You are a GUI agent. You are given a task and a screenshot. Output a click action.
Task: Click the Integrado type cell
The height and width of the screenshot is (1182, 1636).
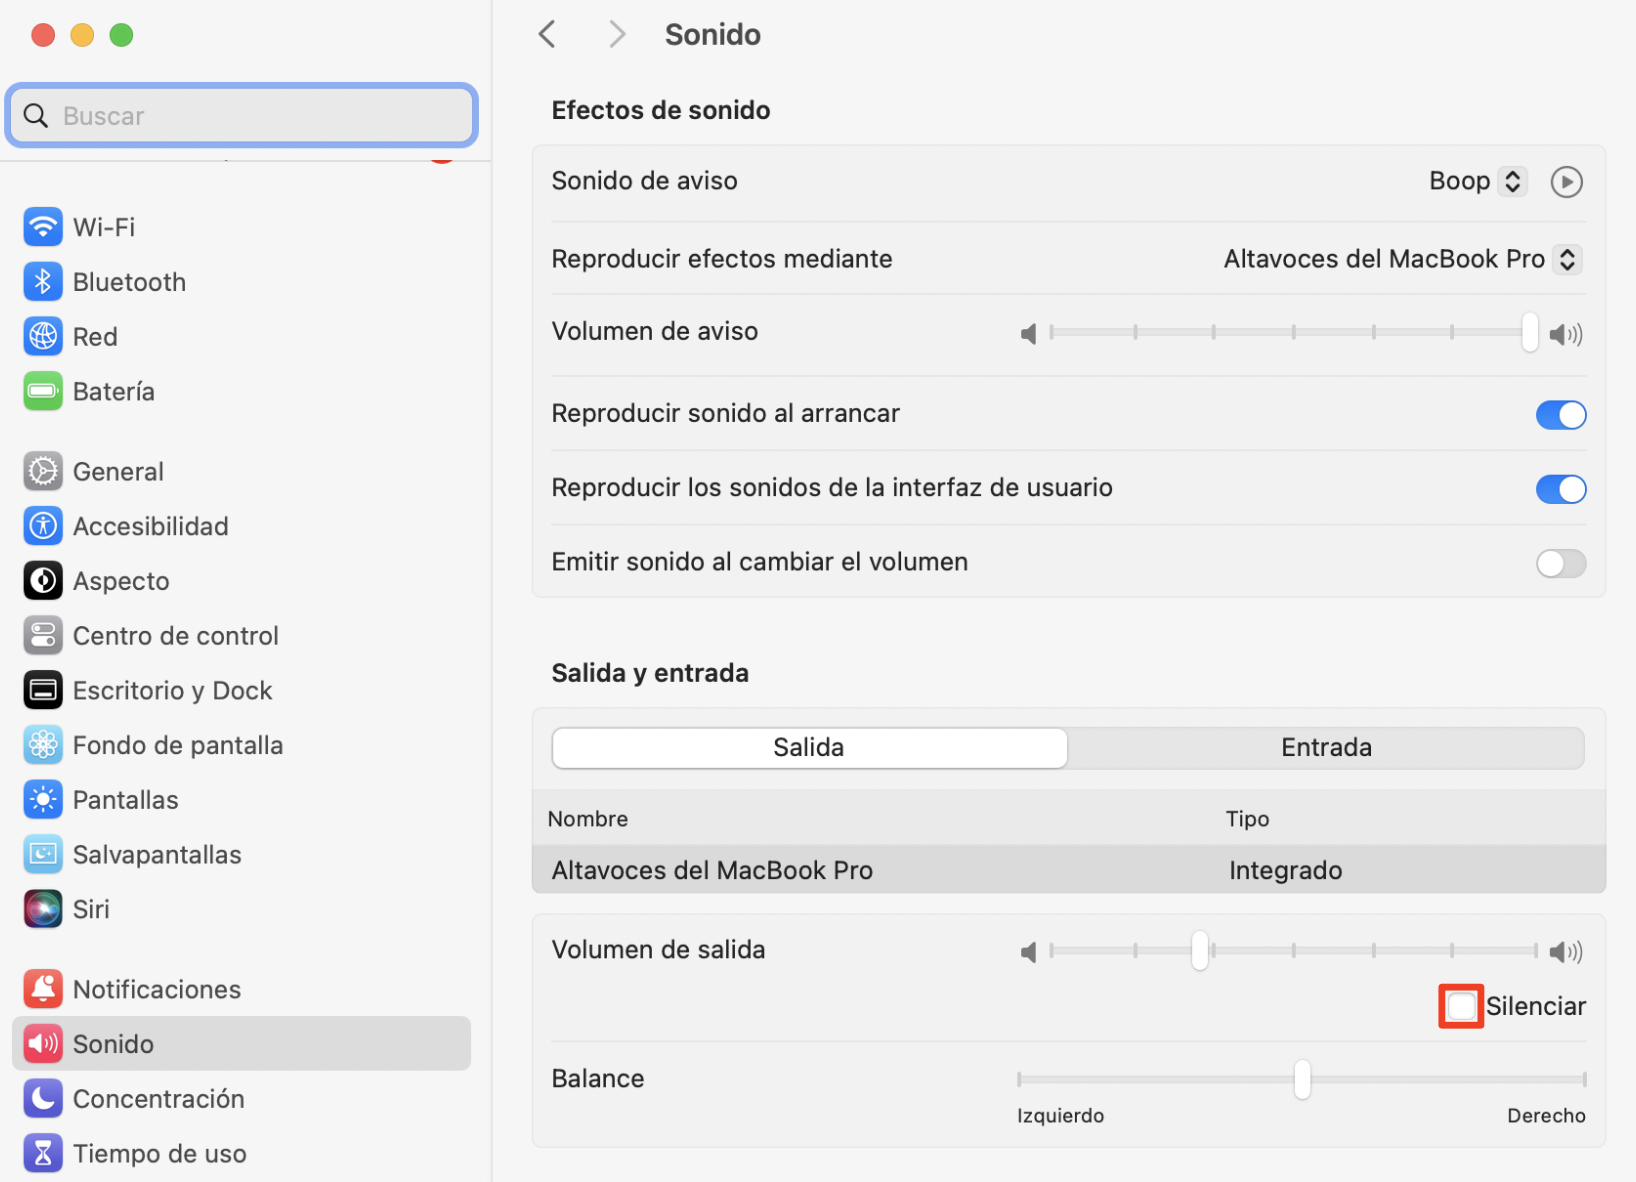coord(1285,870)
